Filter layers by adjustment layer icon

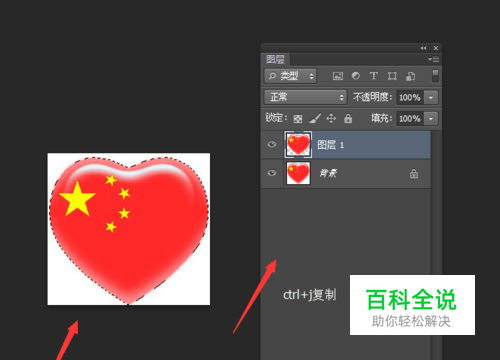356,76
